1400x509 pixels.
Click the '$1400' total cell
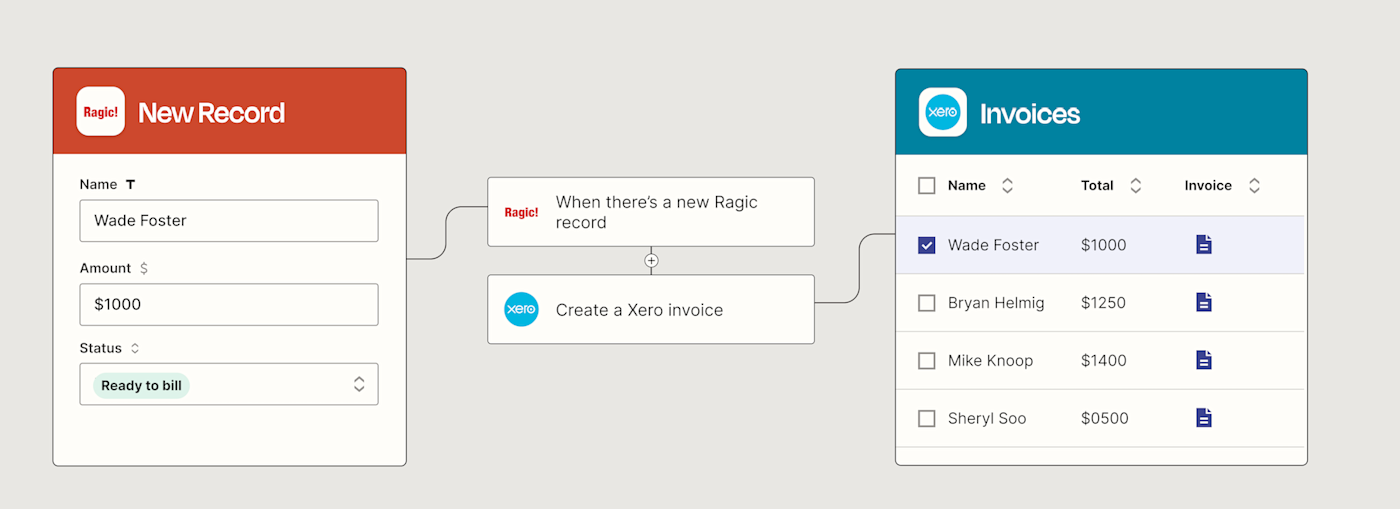tap(1104, 361)
